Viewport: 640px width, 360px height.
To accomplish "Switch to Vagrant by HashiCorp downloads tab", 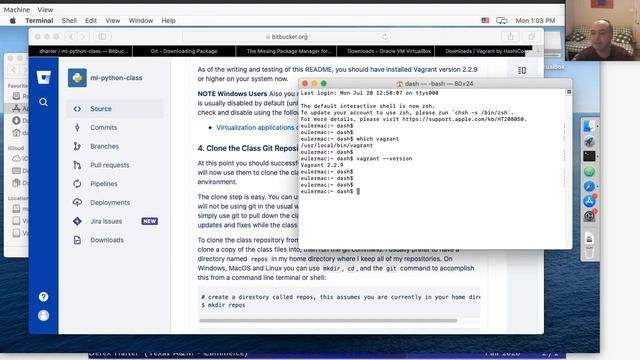I will coord(484,51).
